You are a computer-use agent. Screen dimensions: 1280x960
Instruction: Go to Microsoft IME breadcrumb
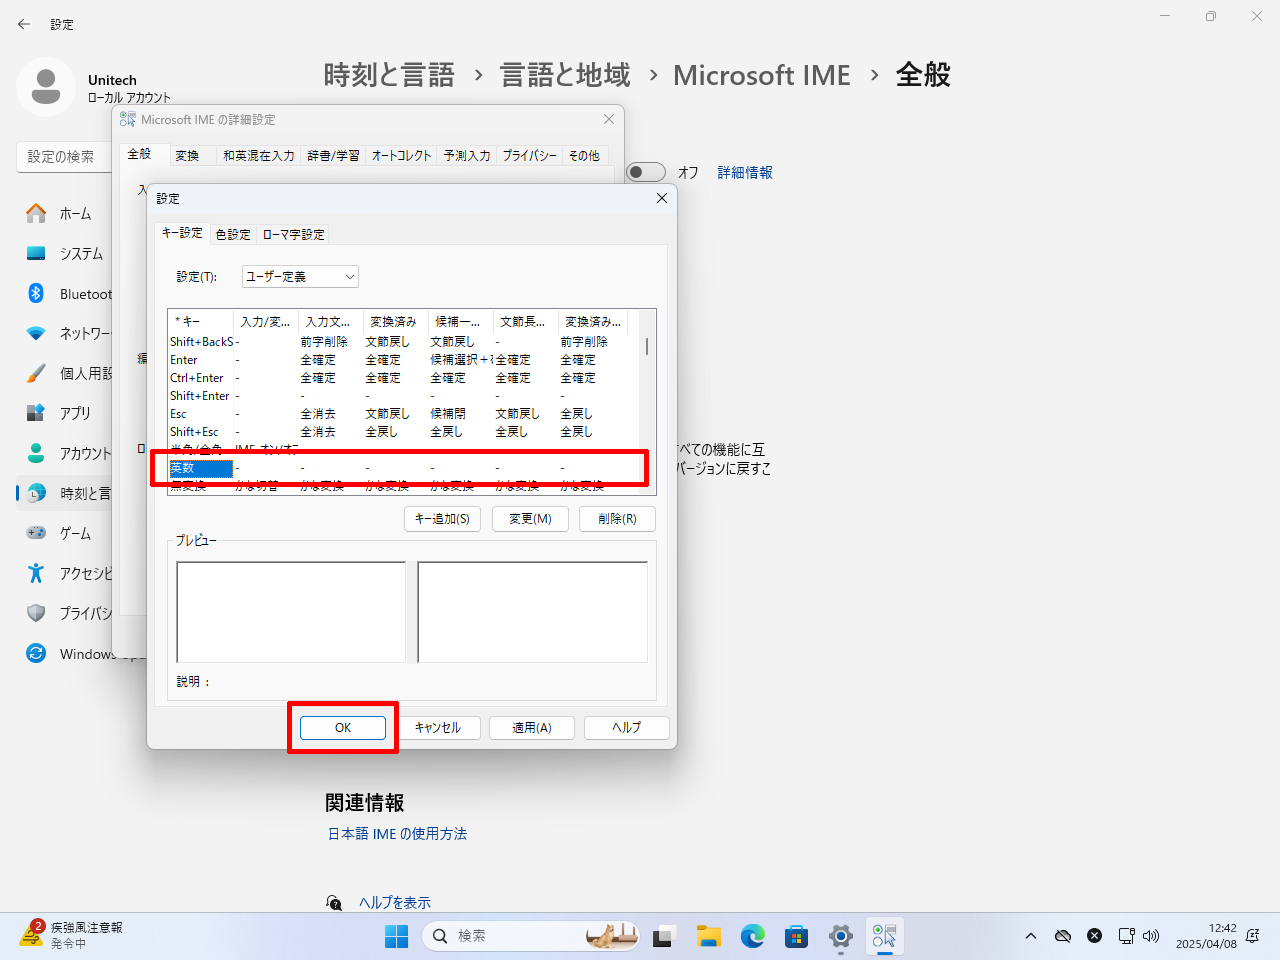coord(762,75)
